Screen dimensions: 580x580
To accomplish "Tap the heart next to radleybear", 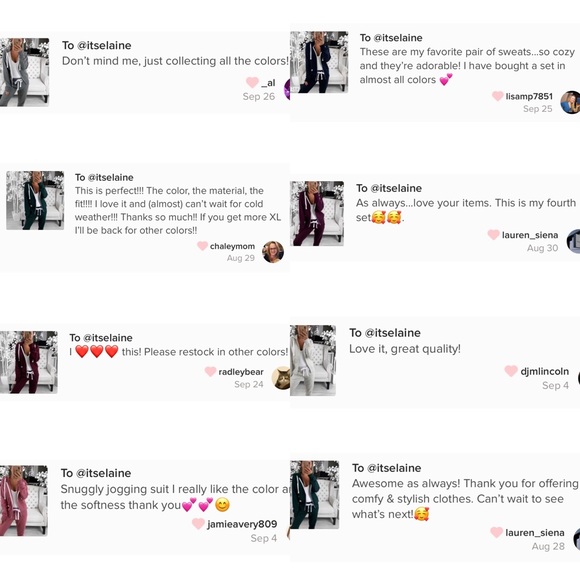I will tap(210, 371).
